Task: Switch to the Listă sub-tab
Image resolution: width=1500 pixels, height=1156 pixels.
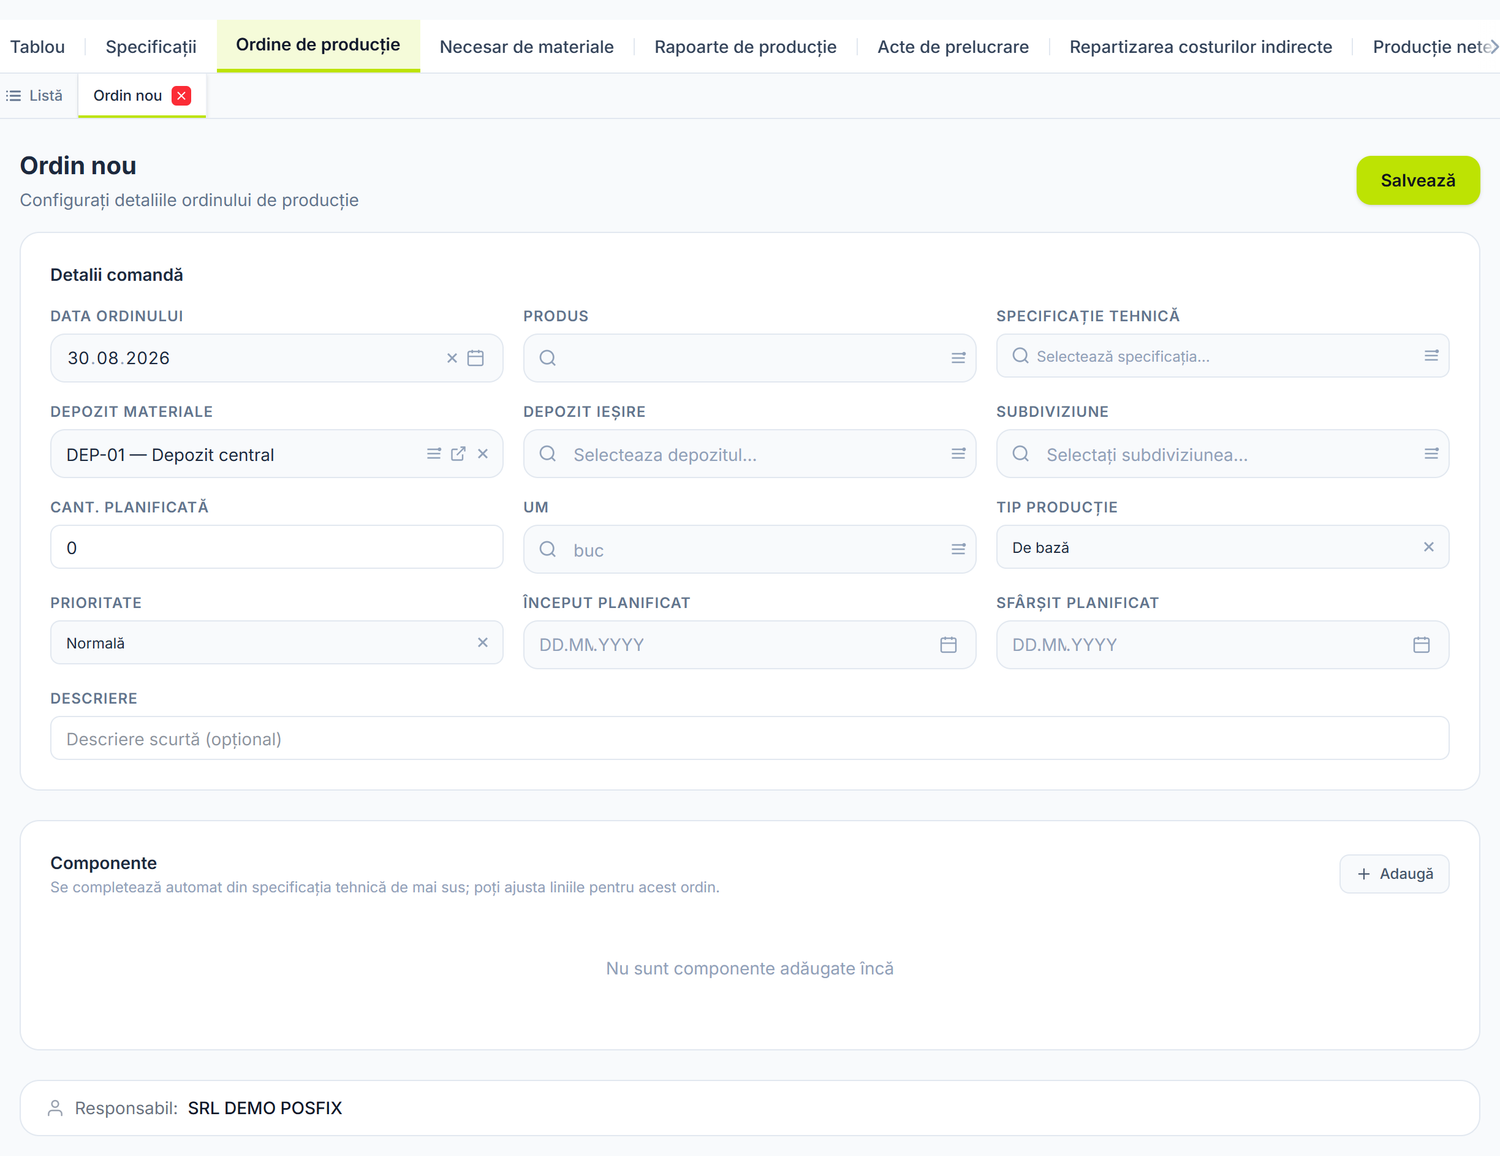Action: [x=35, y=96]
